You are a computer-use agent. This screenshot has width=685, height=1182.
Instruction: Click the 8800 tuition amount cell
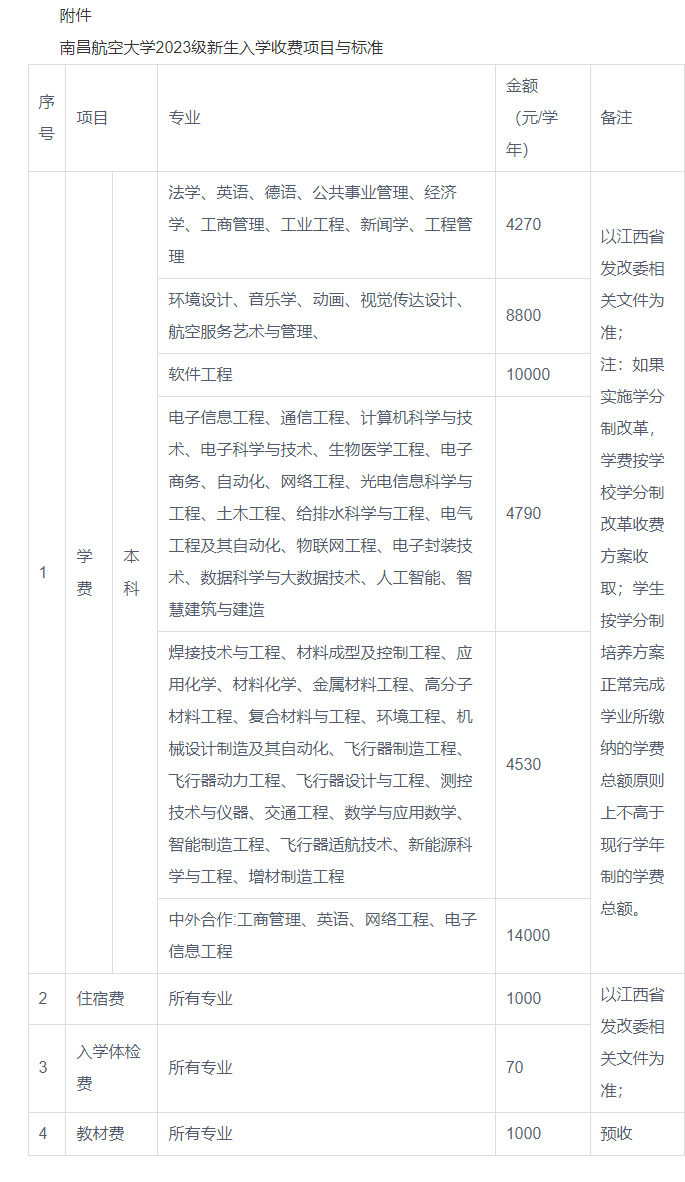click(x=543, y=316)
